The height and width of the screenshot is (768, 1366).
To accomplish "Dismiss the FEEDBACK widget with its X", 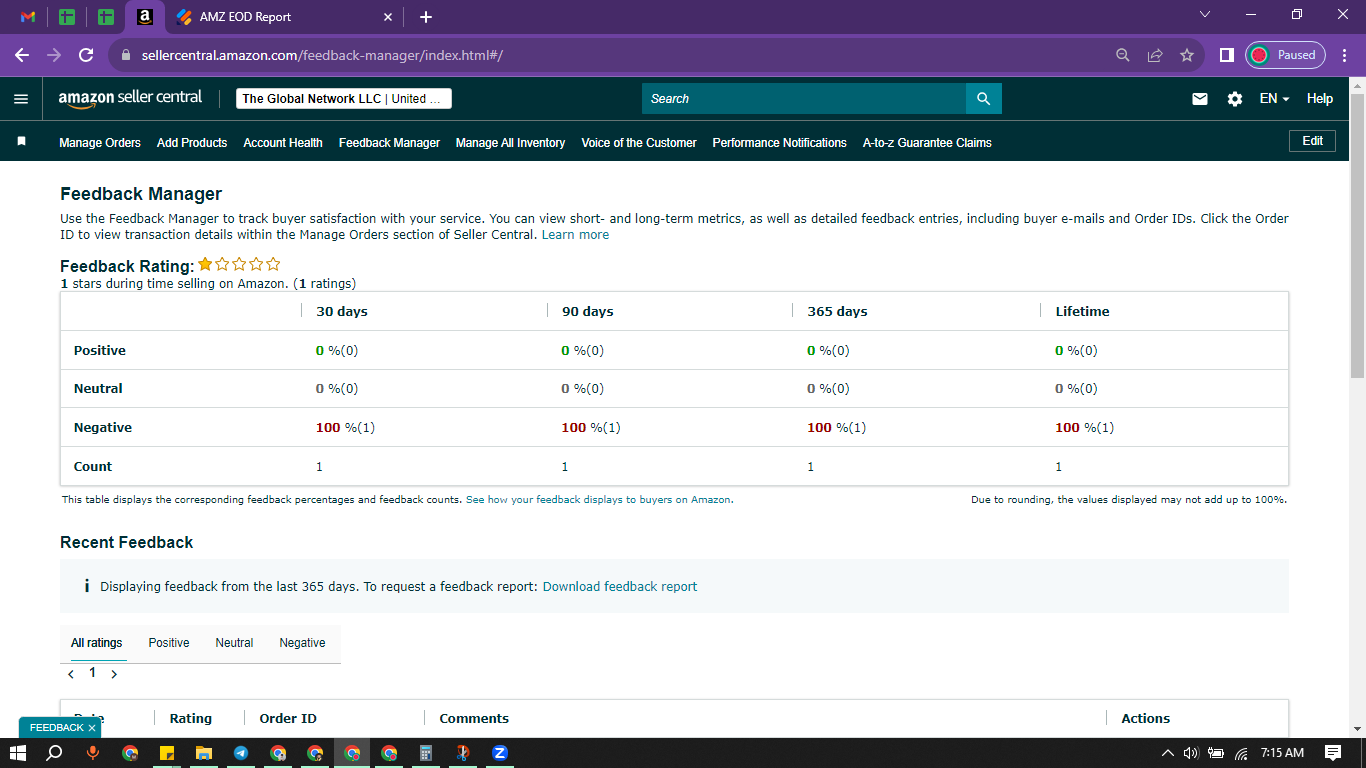I will coord(92,729).
